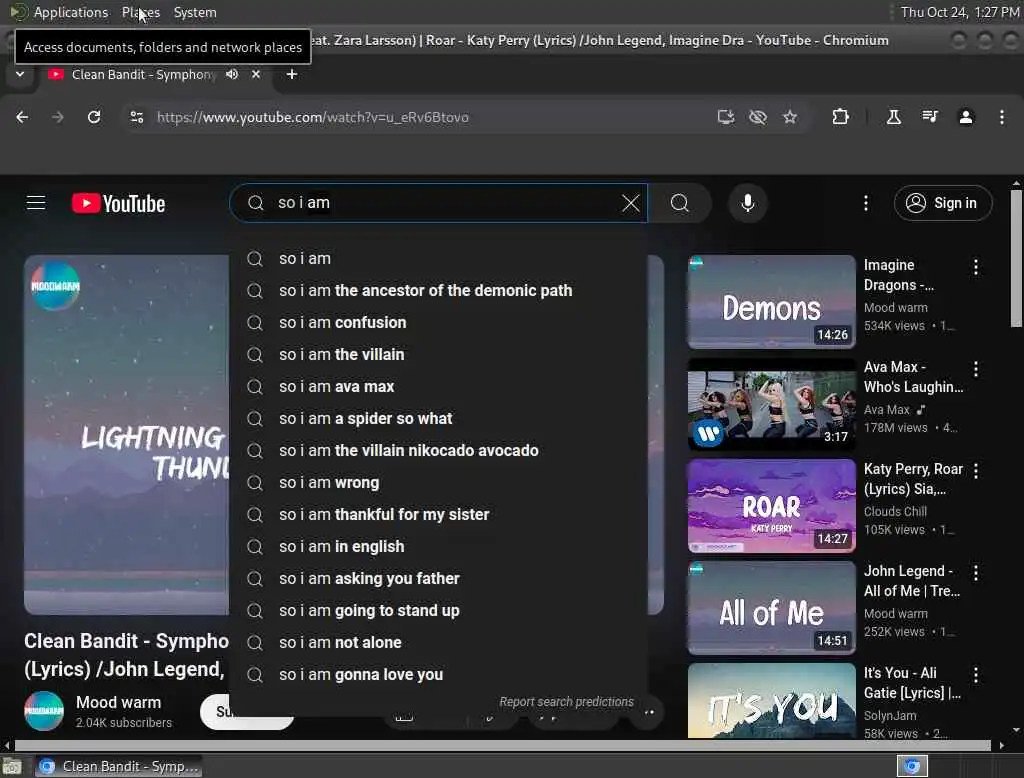Open the Demons video thumbnail

click(x=771, y=302)
